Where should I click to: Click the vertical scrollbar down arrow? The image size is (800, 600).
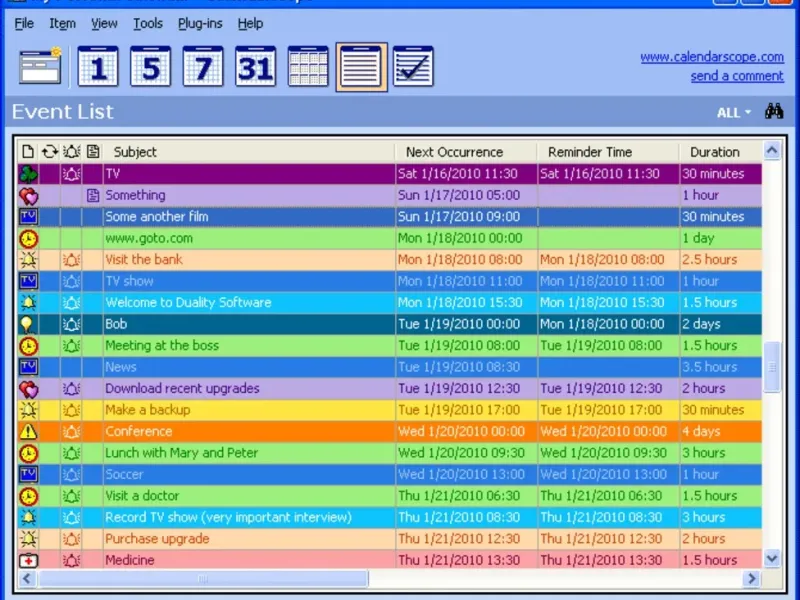pos(772,558)
